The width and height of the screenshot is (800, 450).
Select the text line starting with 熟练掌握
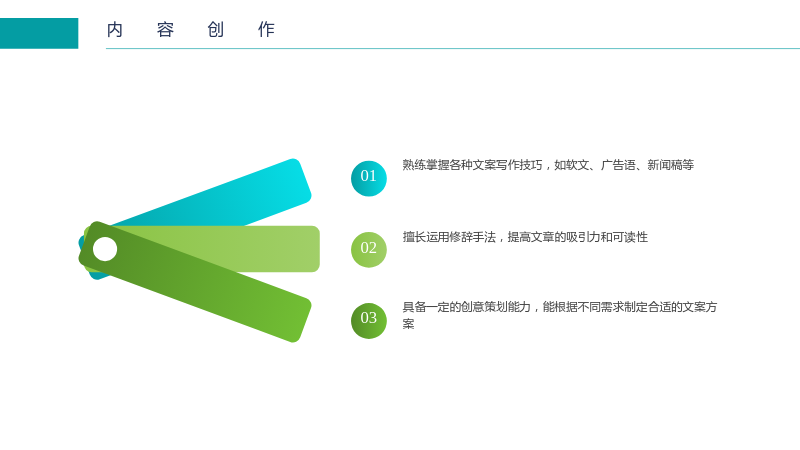pos(548,165)
